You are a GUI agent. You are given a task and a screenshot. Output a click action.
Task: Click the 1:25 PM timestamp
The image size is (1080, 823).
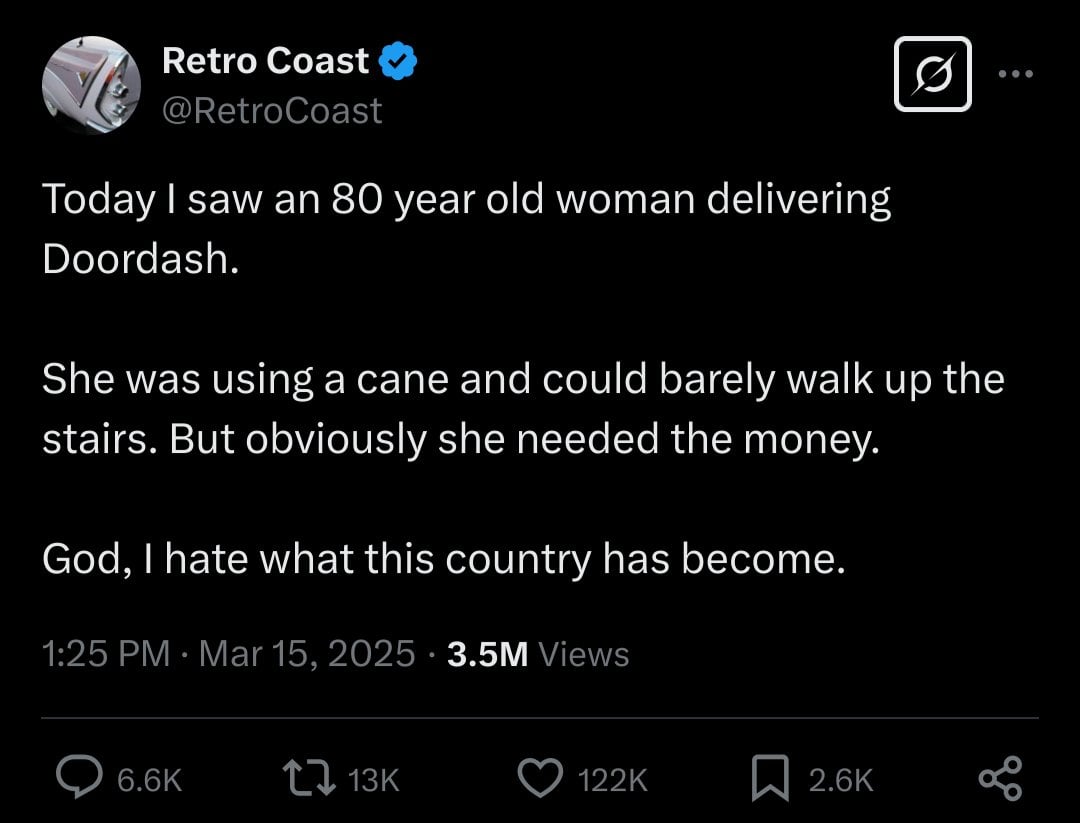click(x=106, y=654)
